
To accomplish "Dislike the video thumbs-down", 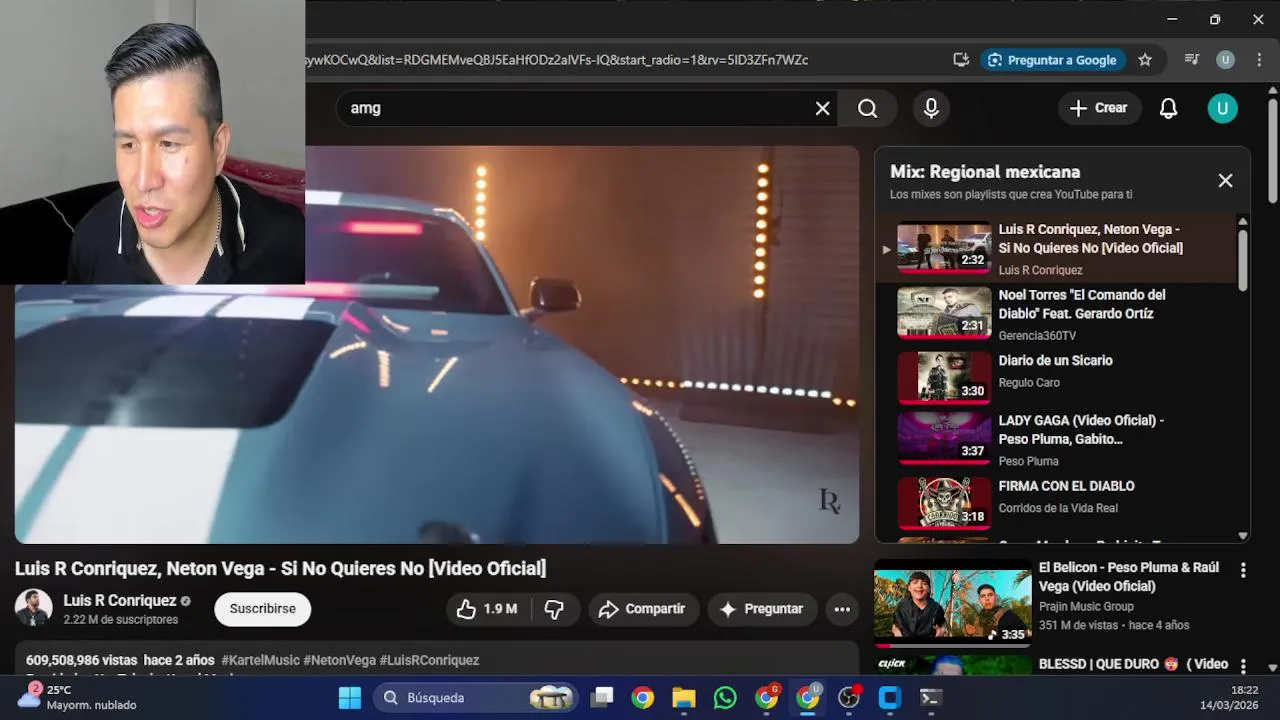I will (x=554, y=609).
